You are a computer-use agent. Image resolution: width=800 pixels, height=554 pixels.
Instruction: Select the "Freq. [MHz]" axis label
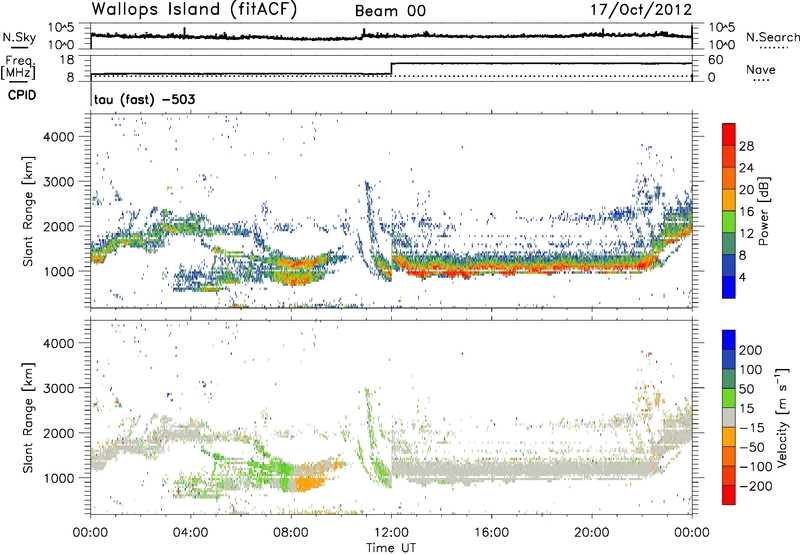click(20, 67)
